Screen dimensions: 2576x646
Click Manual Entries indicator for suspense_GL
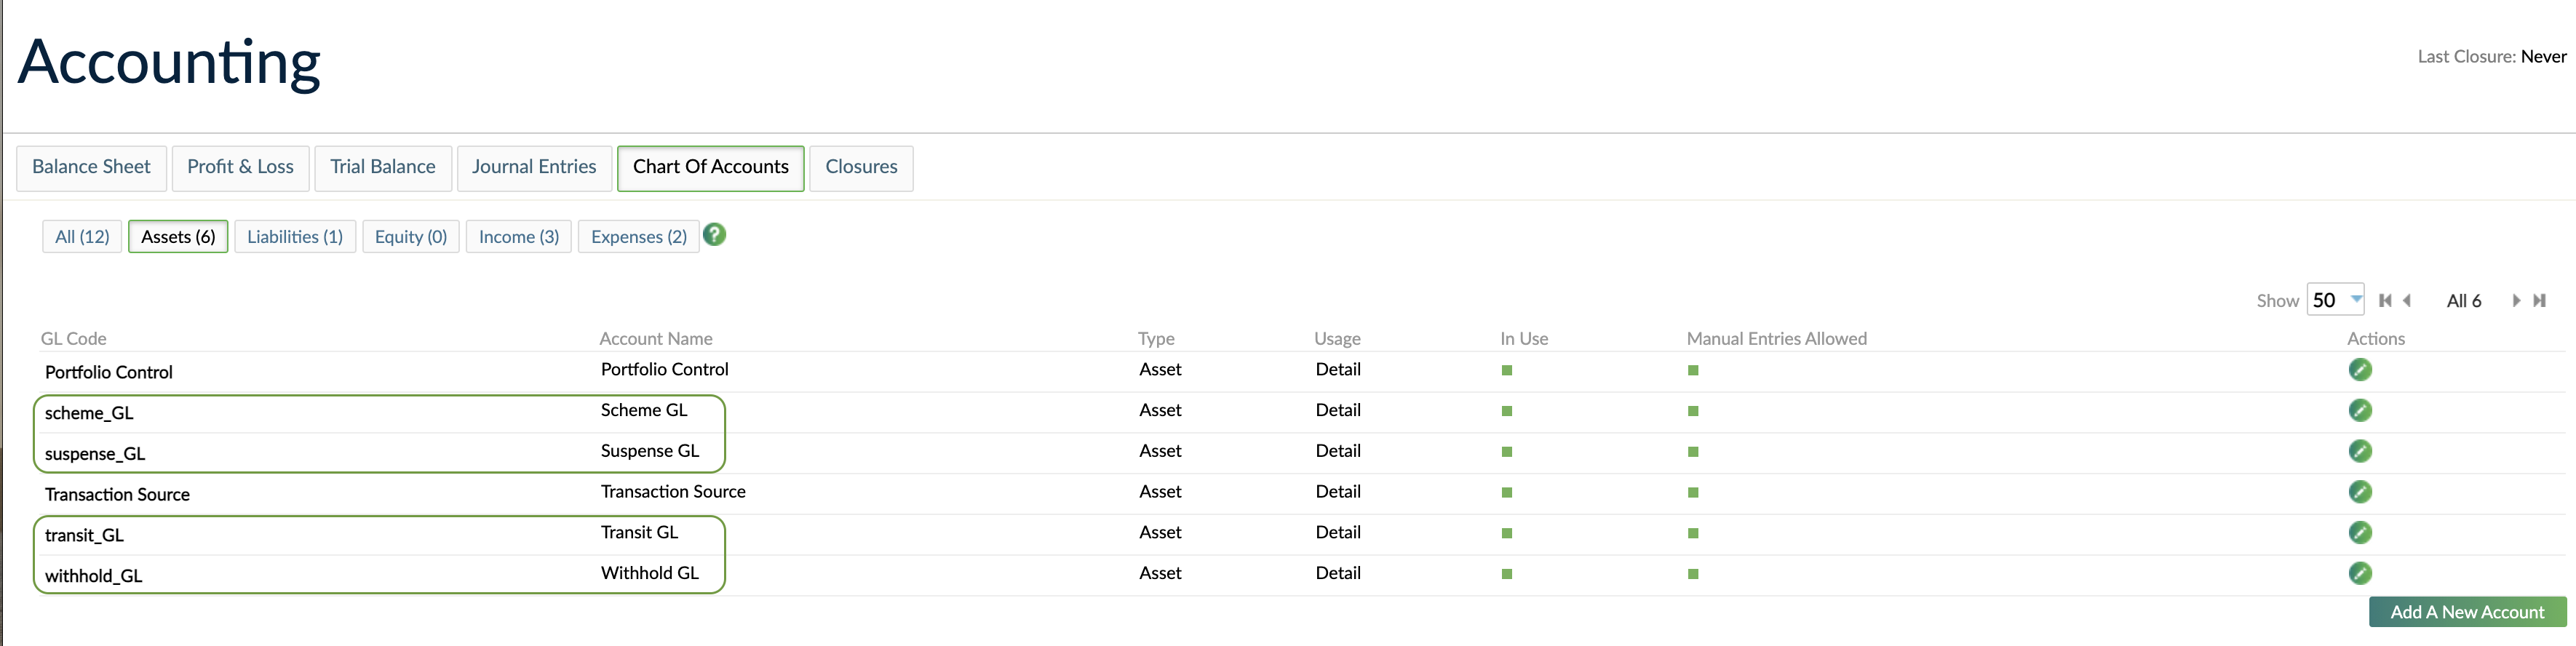1693,452
